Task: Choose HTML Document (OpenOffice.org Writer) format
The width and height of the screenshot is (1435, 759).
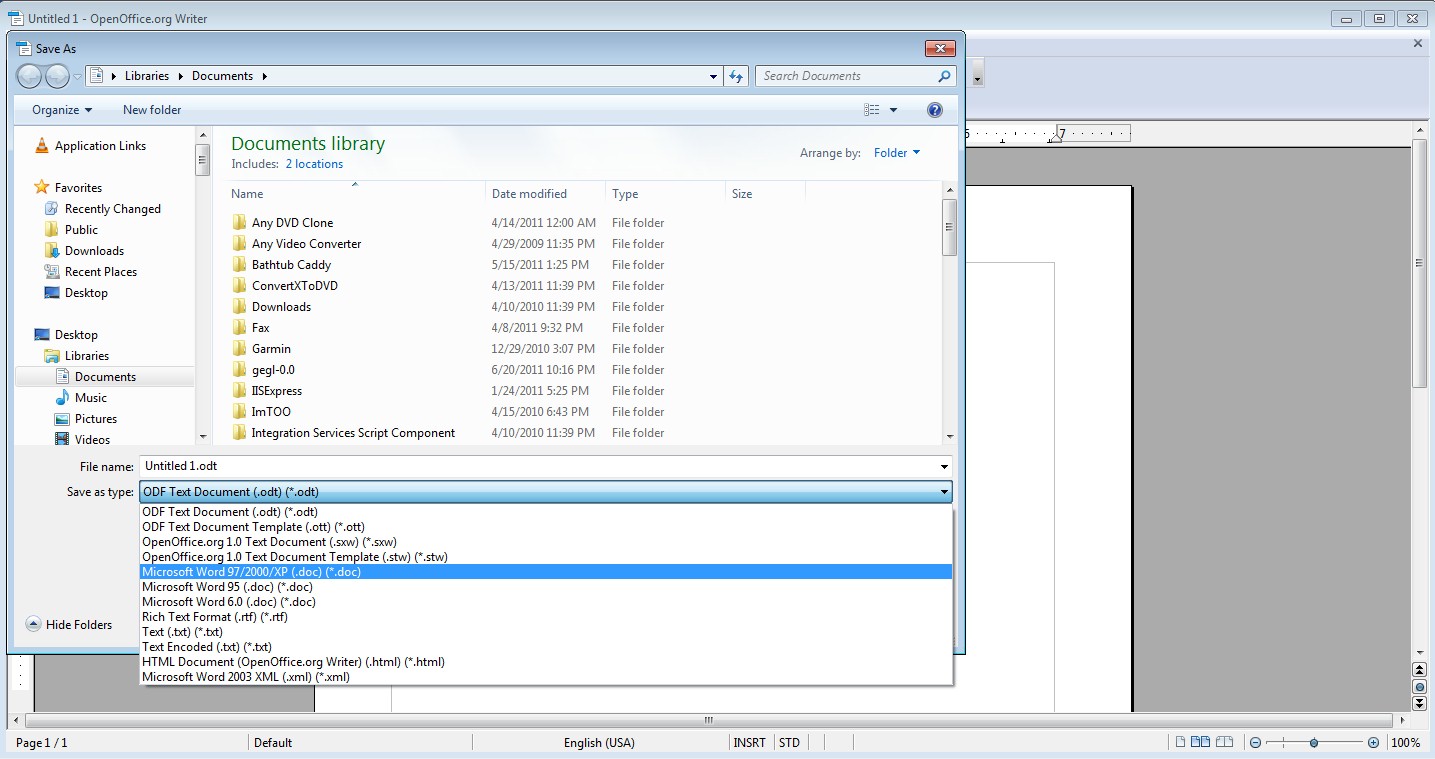Action: (x=546, y=662)
